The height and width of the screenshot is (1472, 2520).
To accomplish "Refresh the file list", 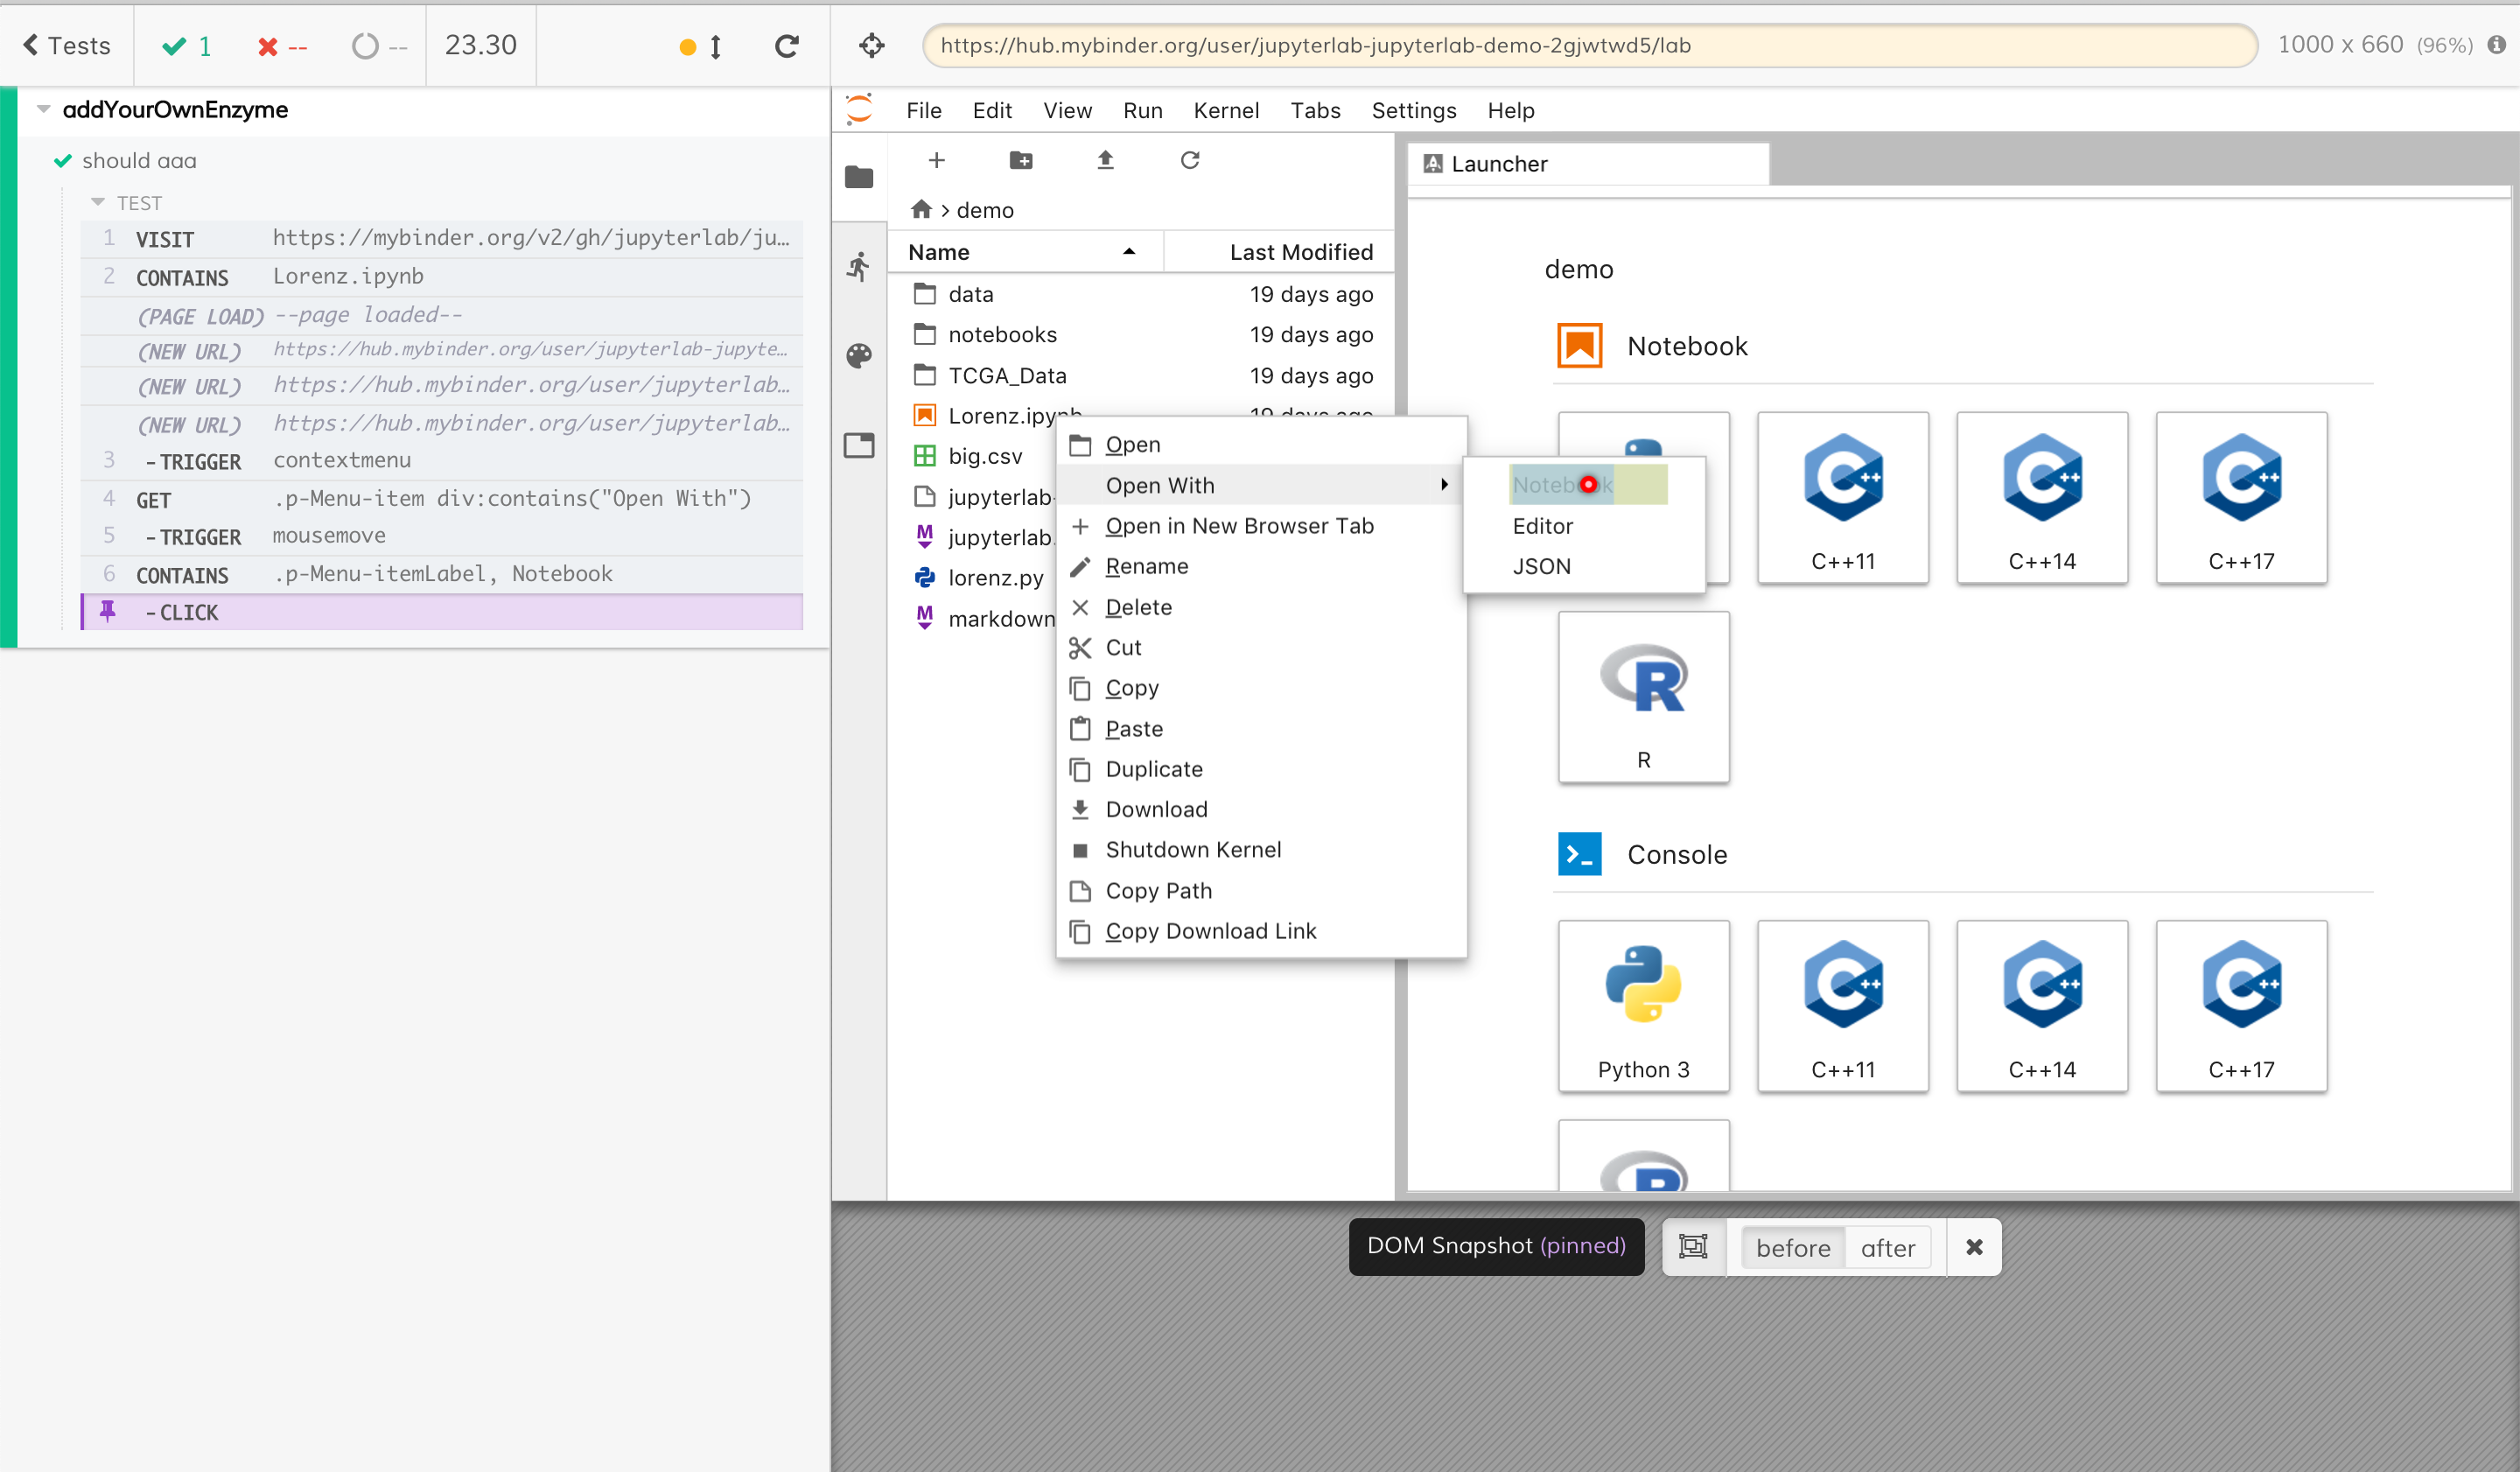I will click(1189, 160).
